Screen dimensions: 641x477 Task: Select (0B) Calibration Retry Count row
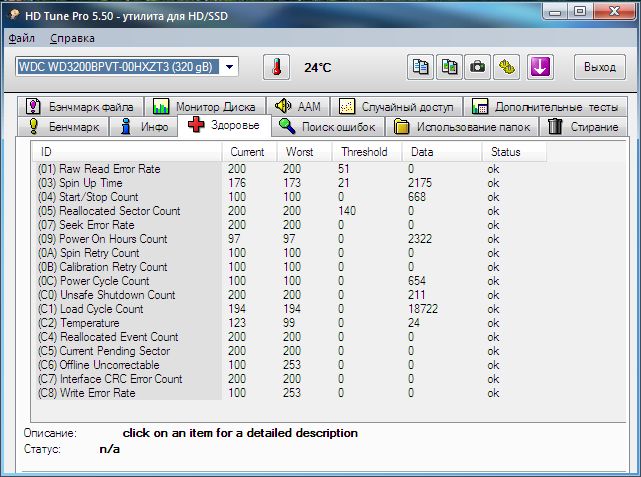point(290,267)
